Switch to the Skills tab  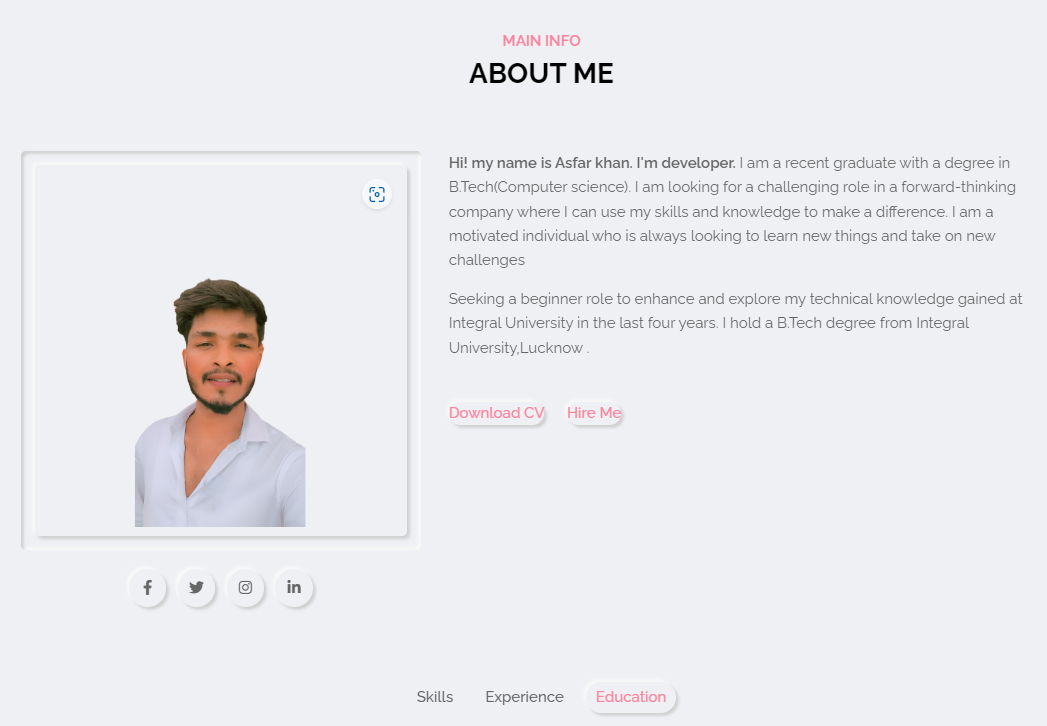click(435, 697)
